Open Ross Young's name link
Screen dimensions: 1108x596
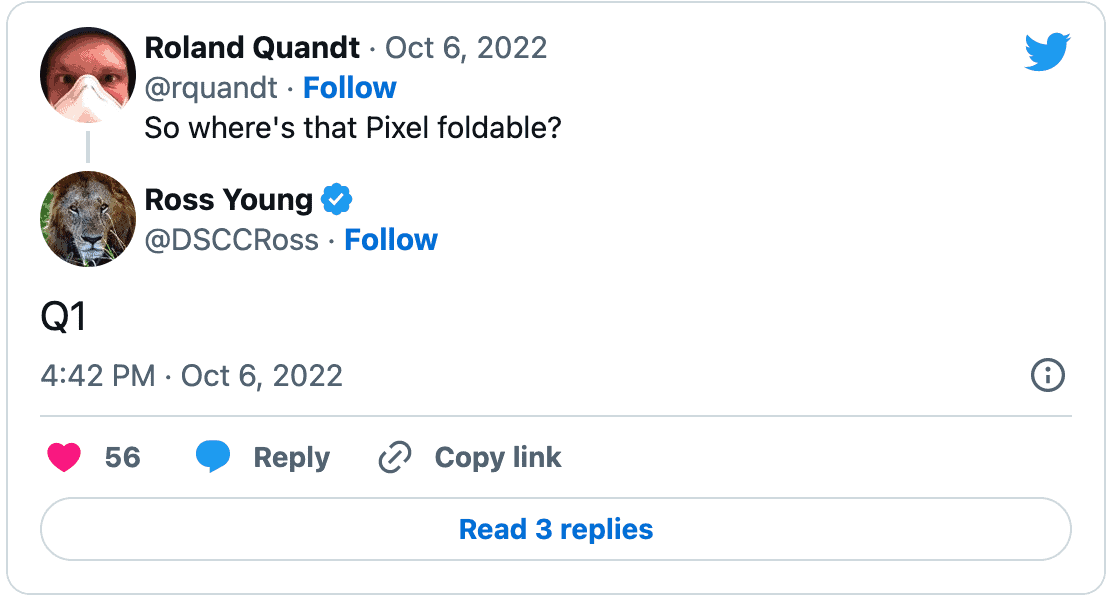pyautogui.click(x=229, y=200)
